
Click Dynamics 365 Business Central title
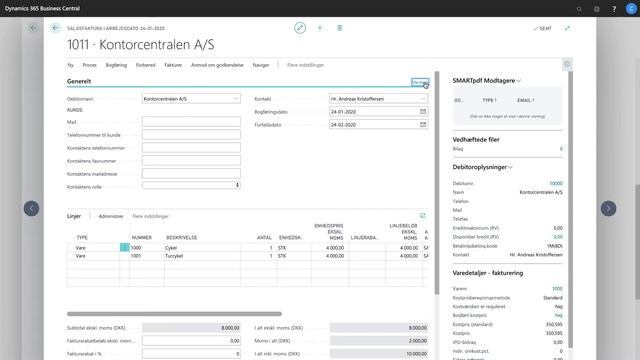[42, 9]
